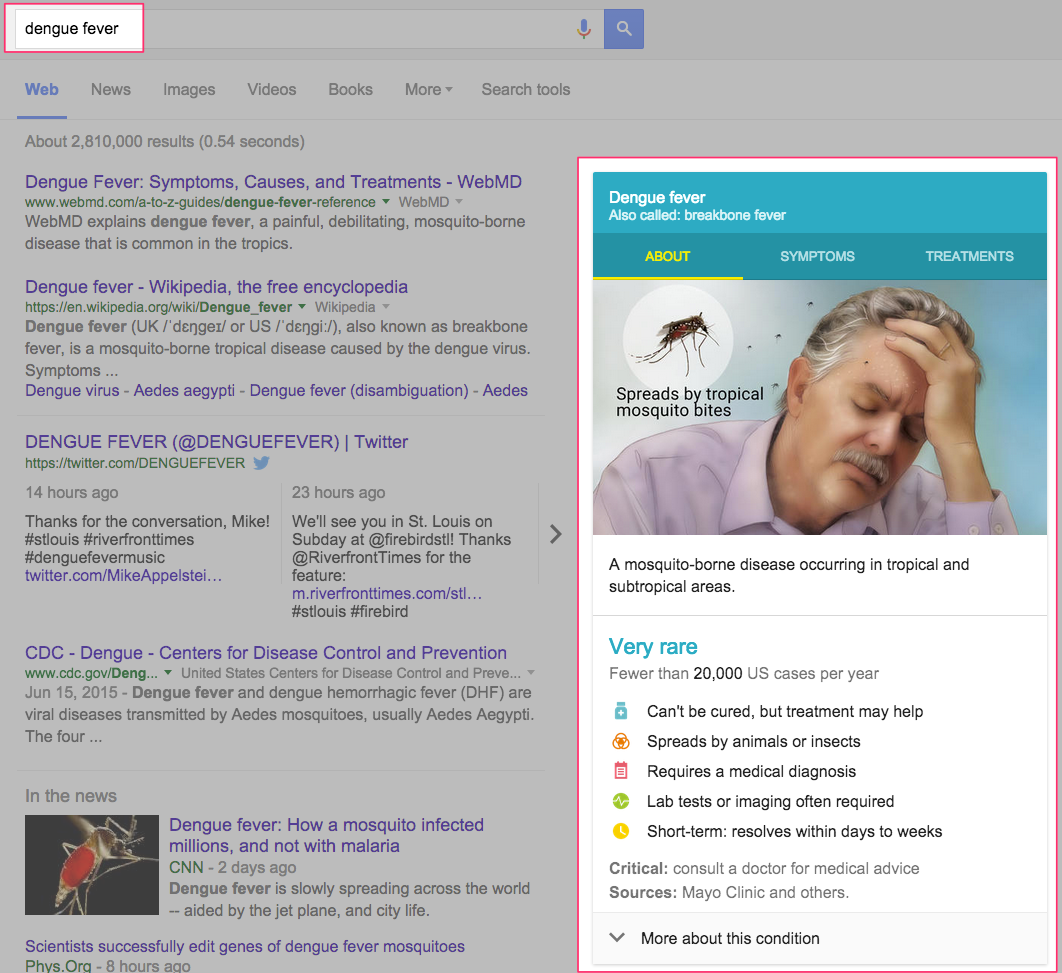Click the knowledge panel illustration of sick man

pos(820,407)
